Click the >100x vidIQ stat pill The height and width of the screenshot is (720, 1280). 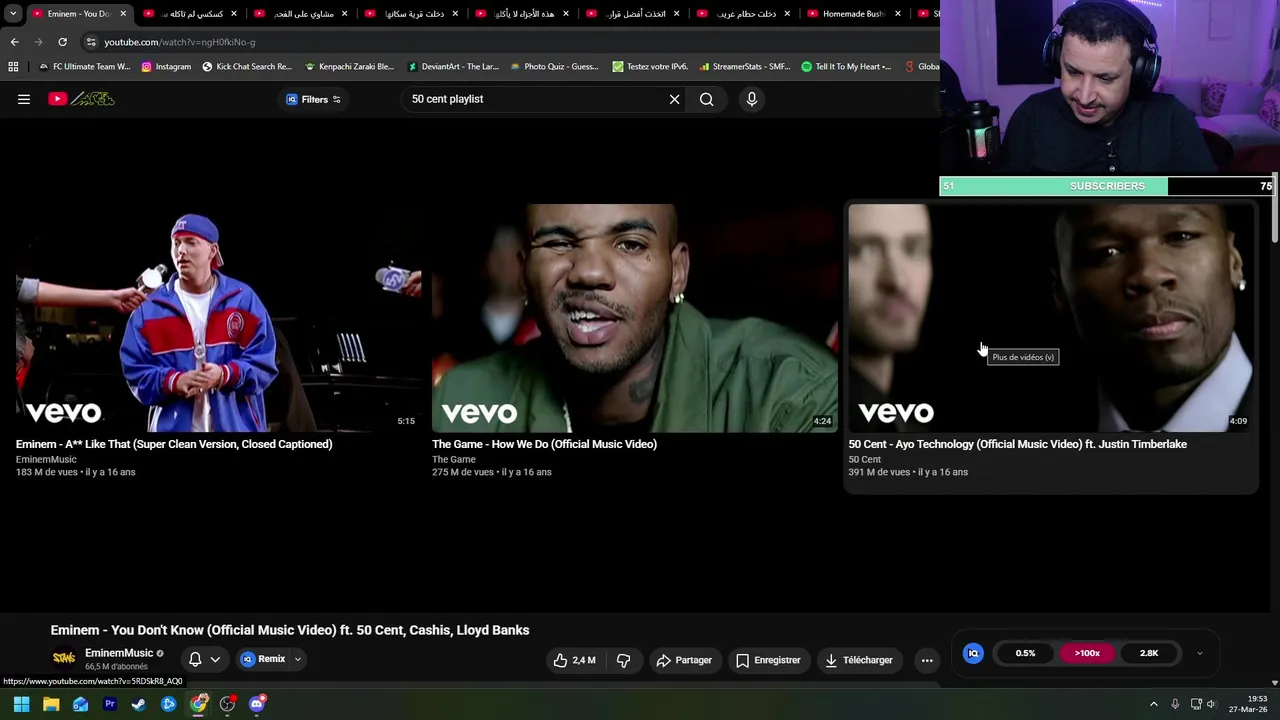coord(1087,653)
